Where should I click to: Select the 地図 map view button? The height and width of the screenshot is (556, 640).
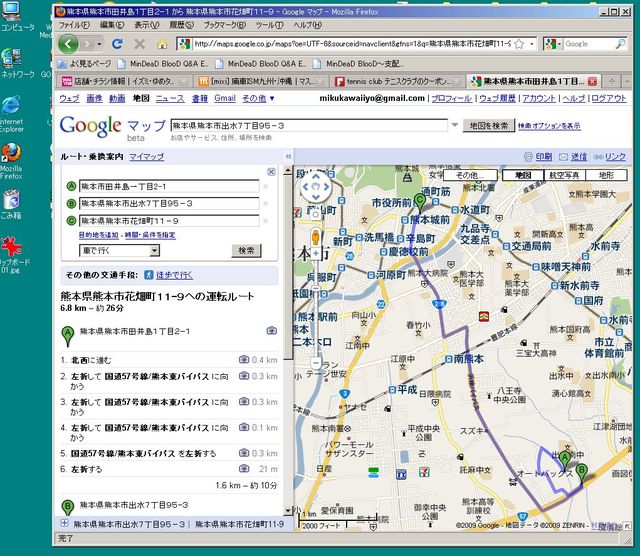click(x=522, y=174)
